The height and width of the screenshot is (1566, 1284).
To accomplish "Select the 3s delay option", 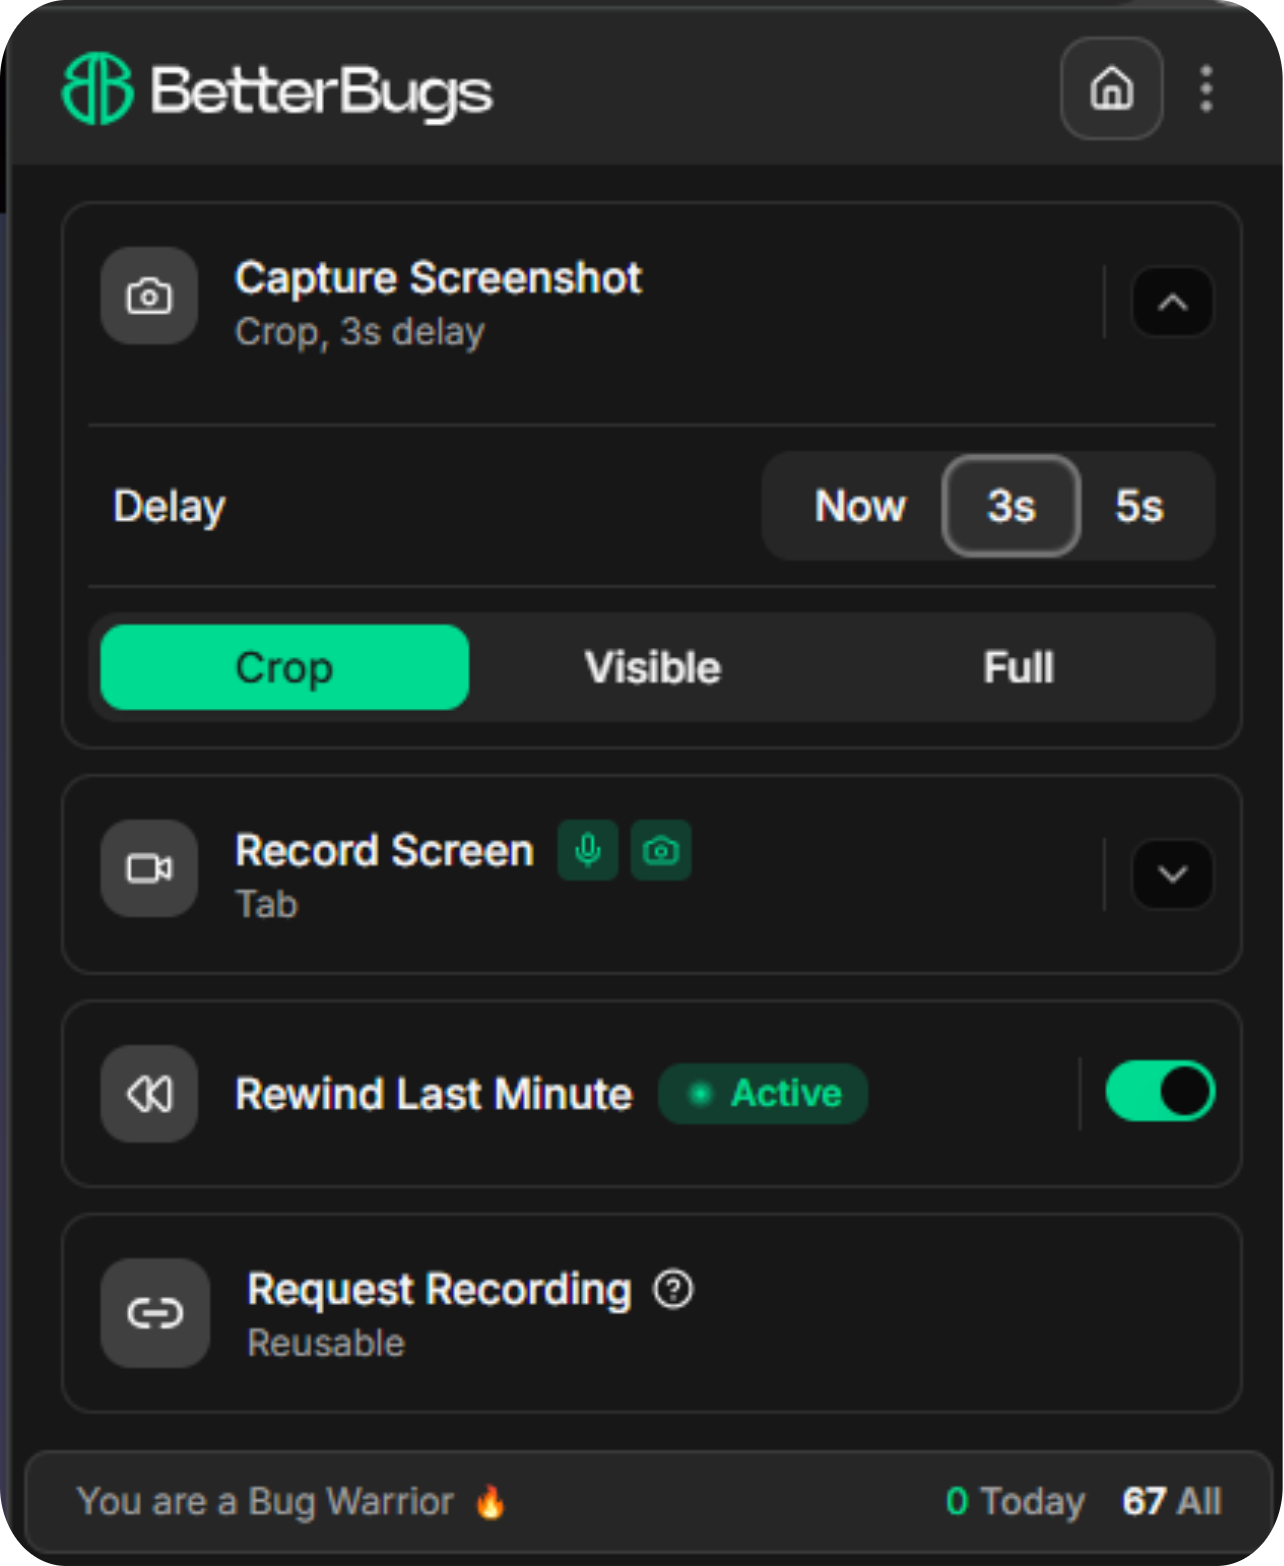I will point(1011,506).
